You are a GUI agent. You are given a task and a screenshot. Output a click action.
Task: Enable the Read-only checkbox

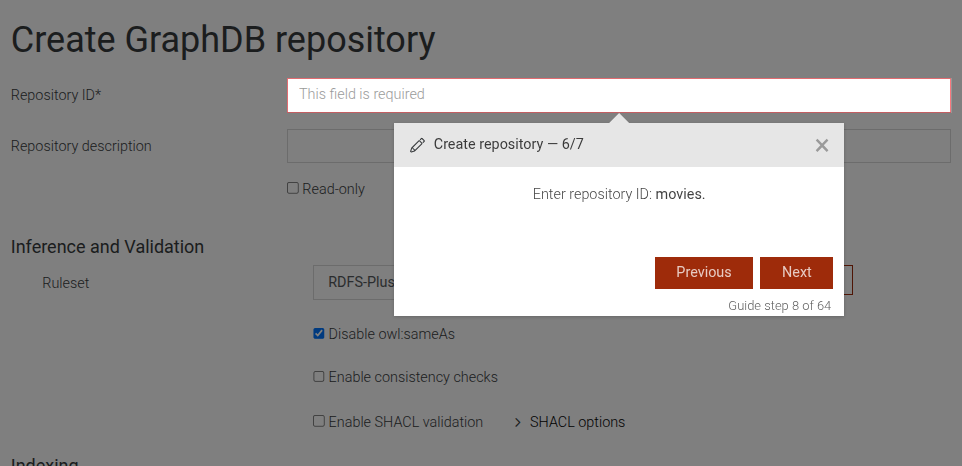293,188
